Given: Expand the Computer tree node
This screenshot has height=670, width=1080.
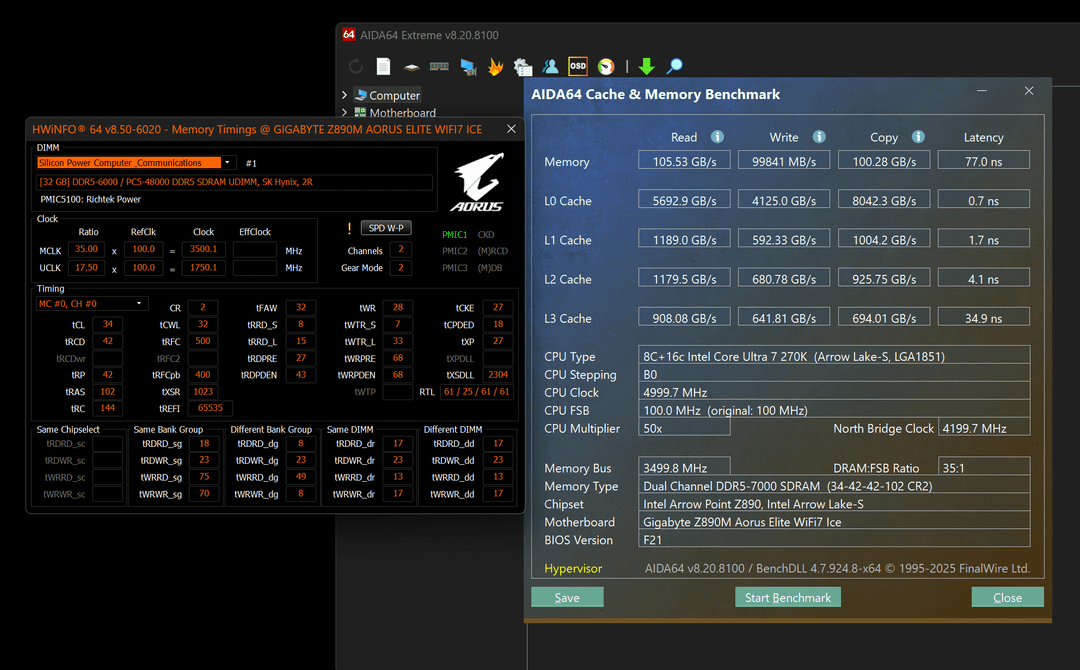Looking at the screenshot, I should [344, 95].
